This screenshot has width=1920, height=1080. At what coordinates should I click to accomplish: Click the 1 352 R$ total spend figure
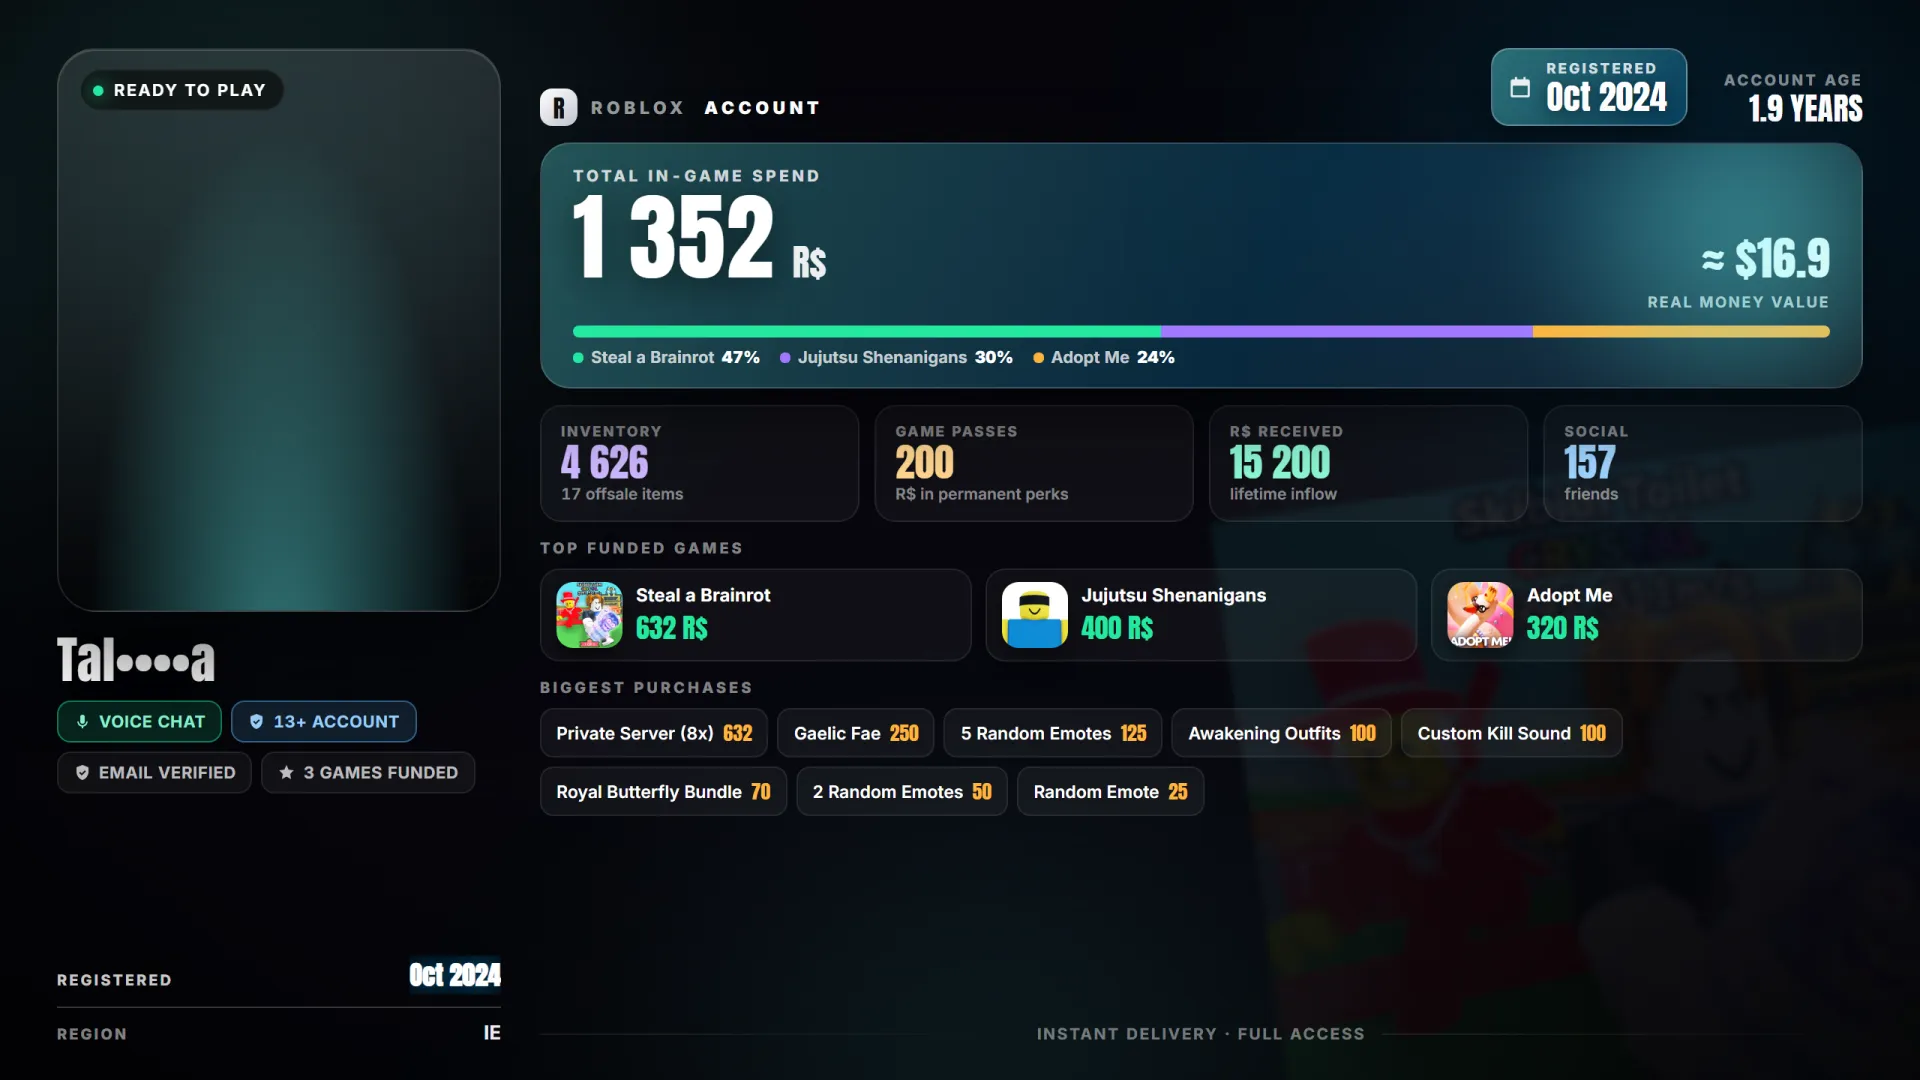tap(699, 237)
